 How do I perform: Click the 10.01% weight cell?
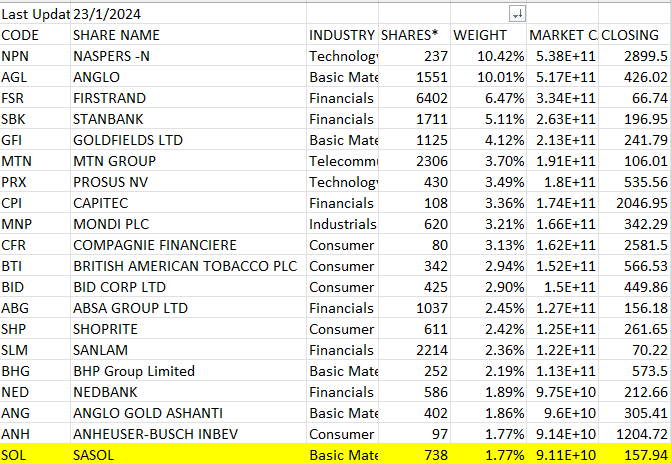[x=488, y=77]
